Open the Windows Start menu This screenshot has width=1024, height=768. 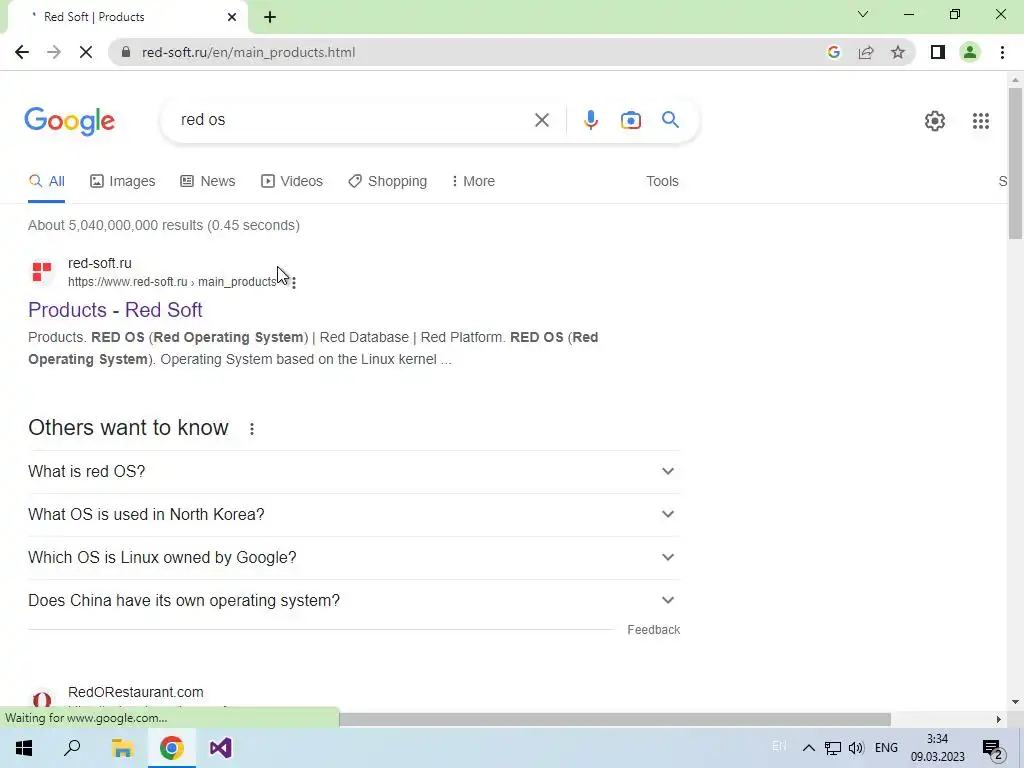(x=24, y=748)
